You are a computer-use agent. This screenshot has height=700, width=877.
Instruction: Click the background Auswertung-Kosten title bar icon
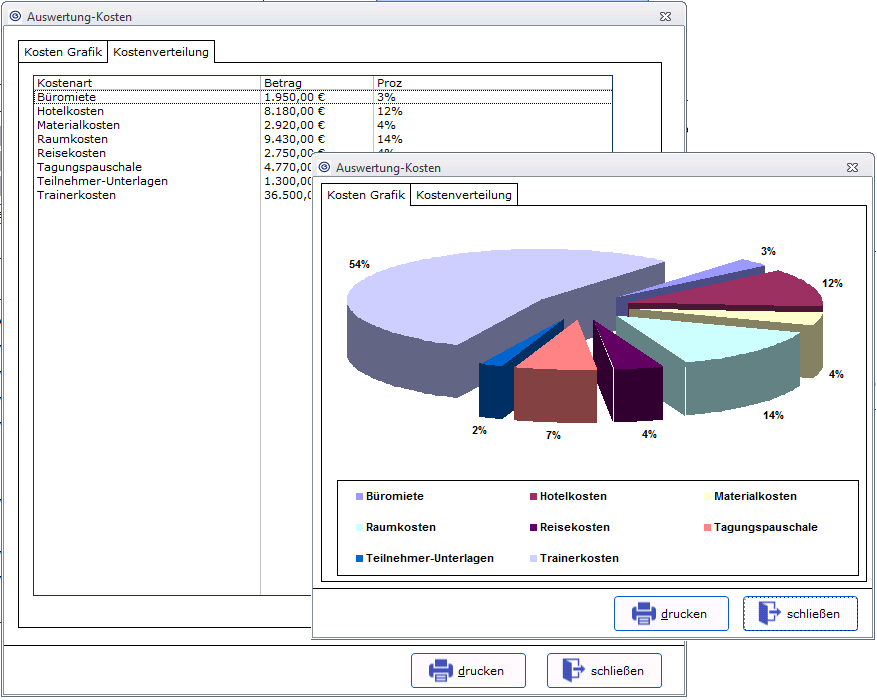coord(14,16)
